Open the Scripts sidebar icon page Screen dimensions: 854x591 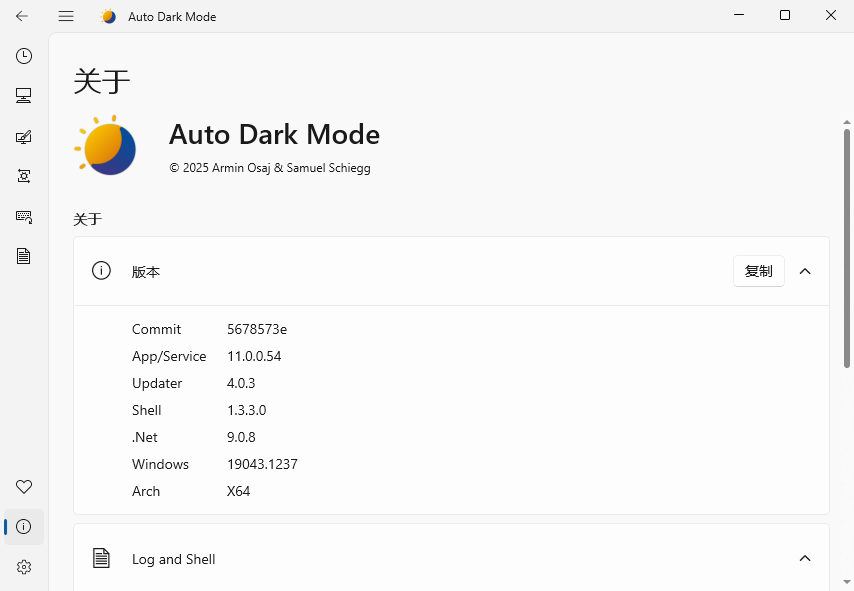click(24, 176)
